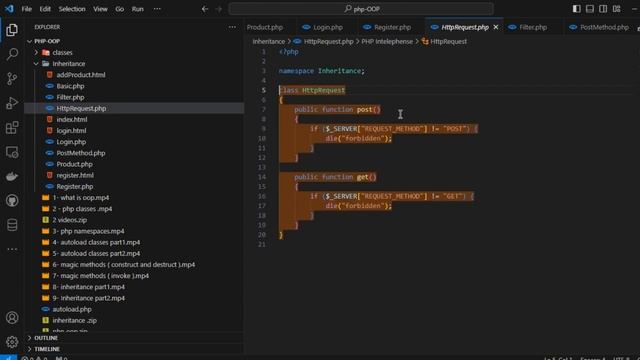Image resolution: width=640 pixels, height=360 pixels.
Task: Open the File menu
Action: tap(27, 9)
